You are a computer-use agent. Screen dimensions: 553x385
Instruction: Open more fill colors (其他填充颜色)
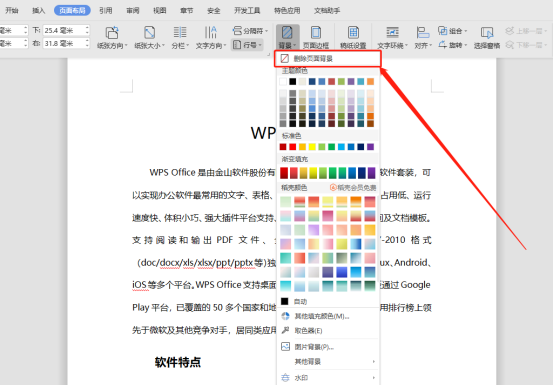click(322, 316)
